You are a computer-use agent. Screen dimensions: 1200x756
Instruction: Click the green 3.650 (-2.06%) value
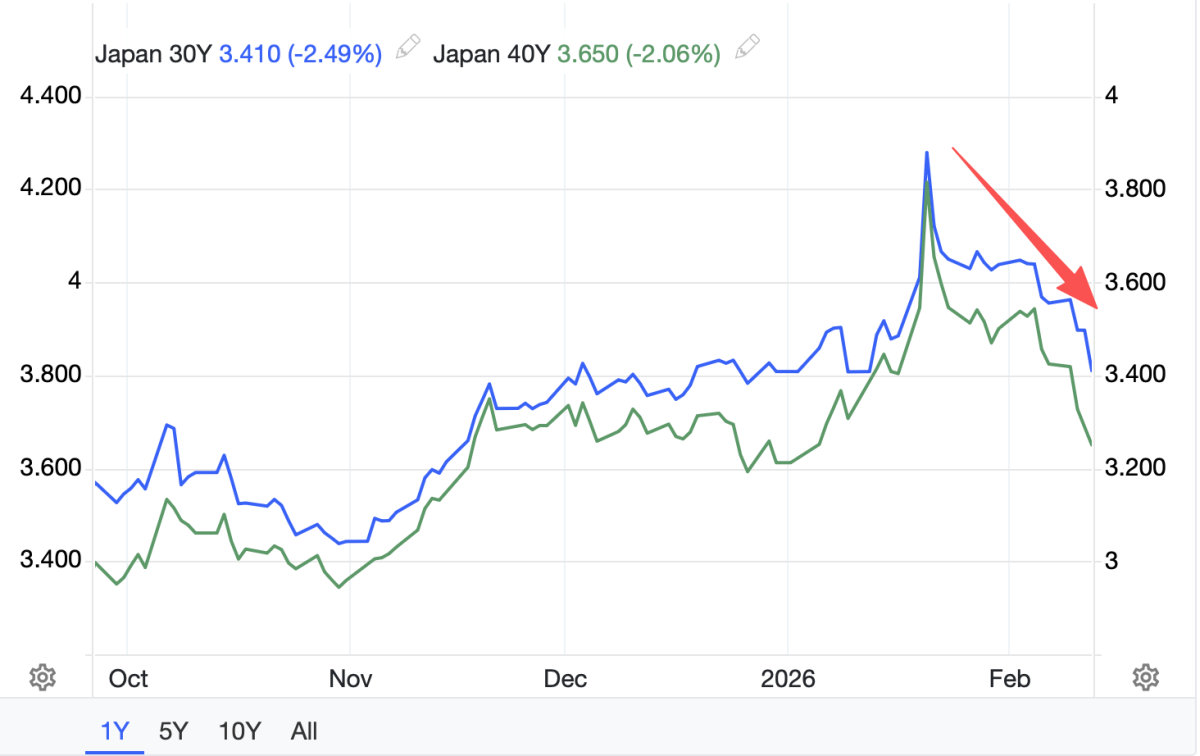(x=638, y=54)
